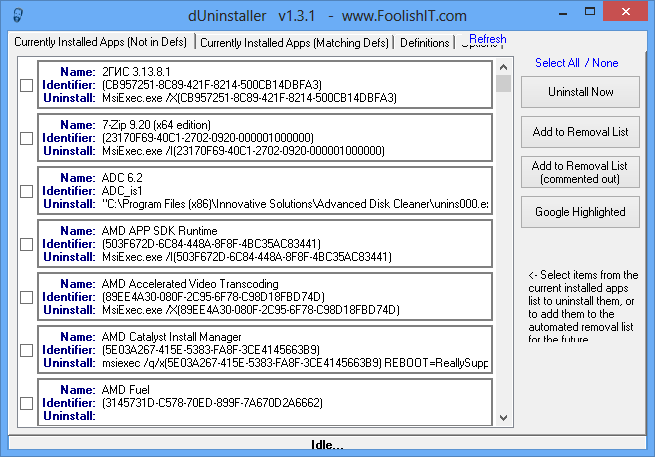Viewport: 655px width, 457px height.
Task: Click the 7-Zip 9.20 (x64 edition) name
Action: click(156, 125)
